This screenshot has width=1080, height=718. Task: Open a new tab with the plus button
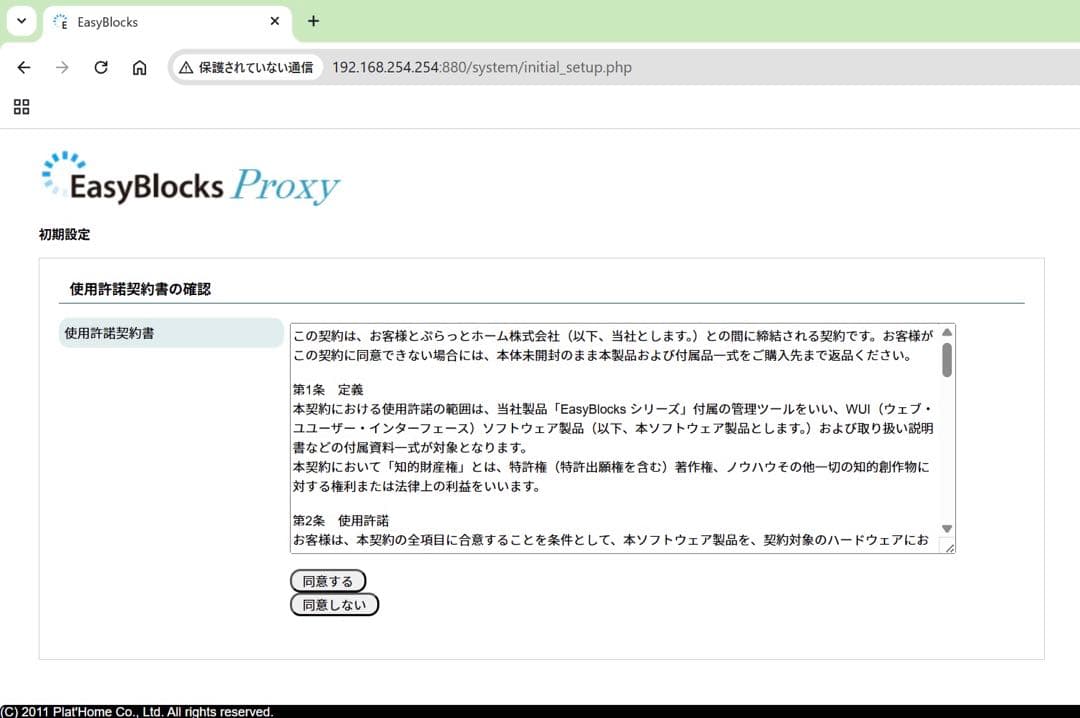click(x=313, y=21)
